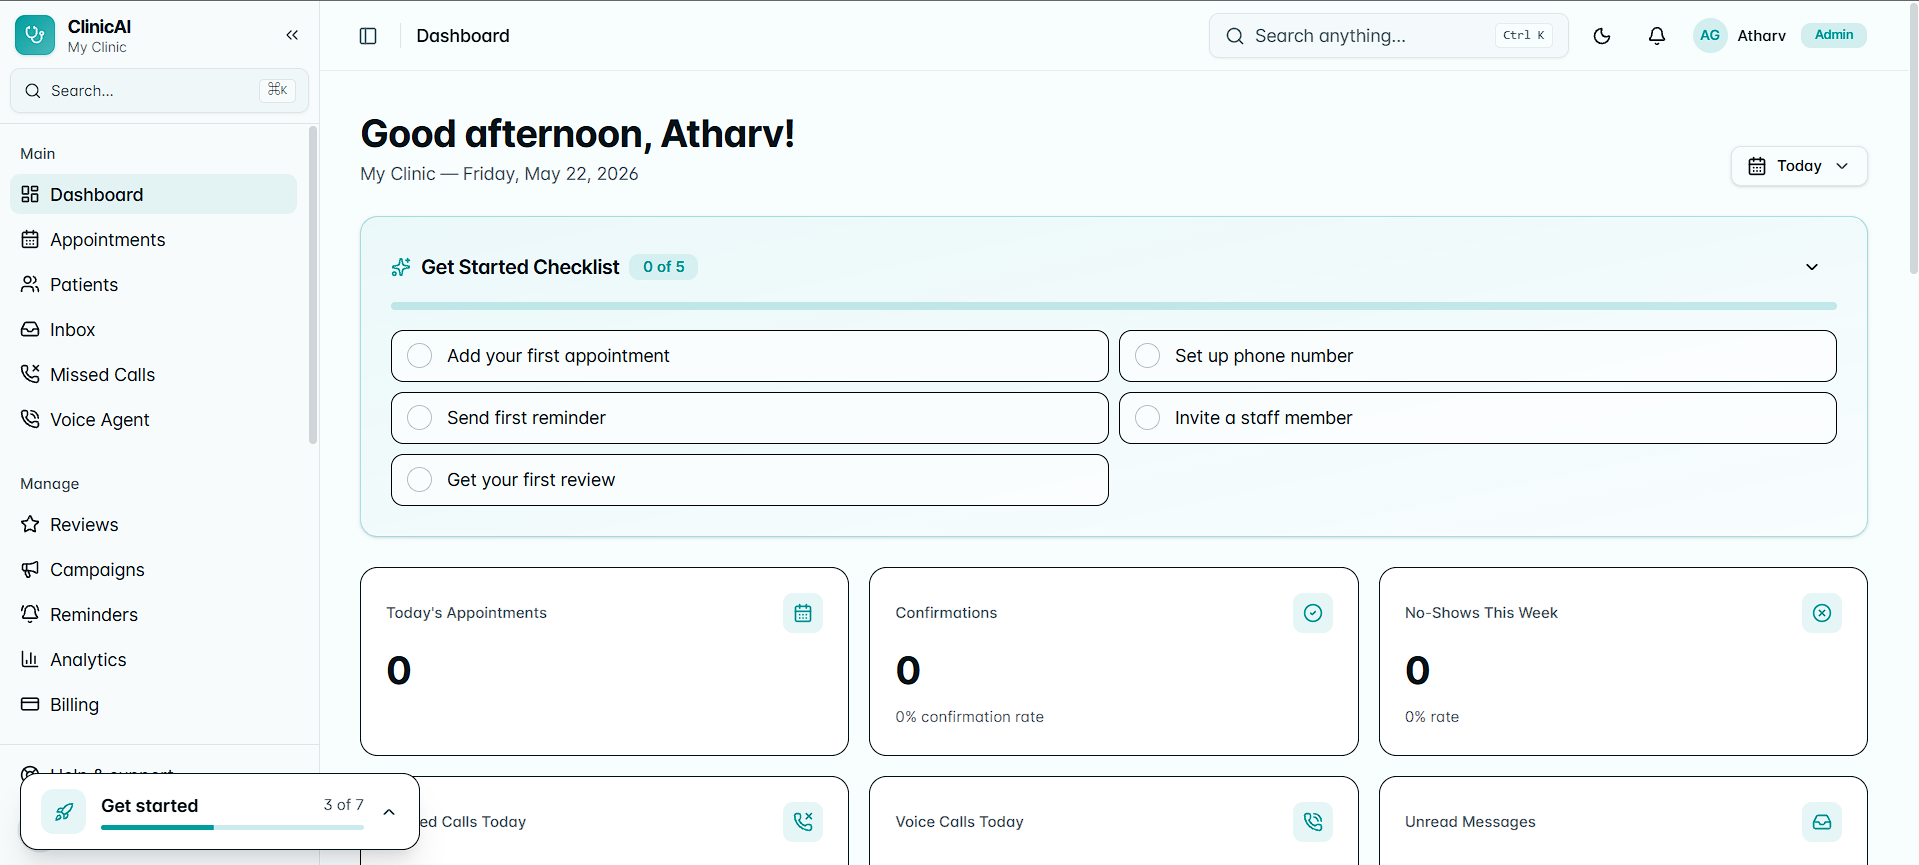1919x865 pixels.
Task: Click the '3 of 7' progress text
Action: click(343, 805)
